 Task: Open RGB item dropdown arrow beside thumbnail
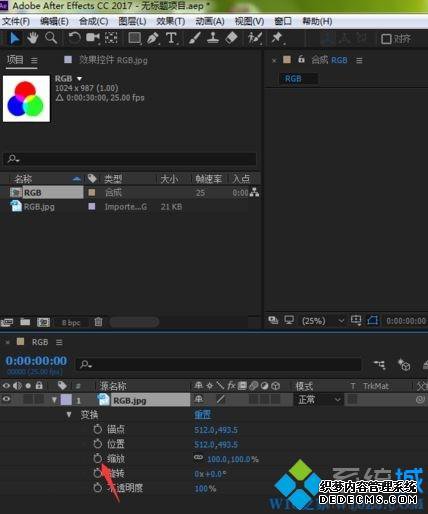pyautogui.click(x=79, y=79)
